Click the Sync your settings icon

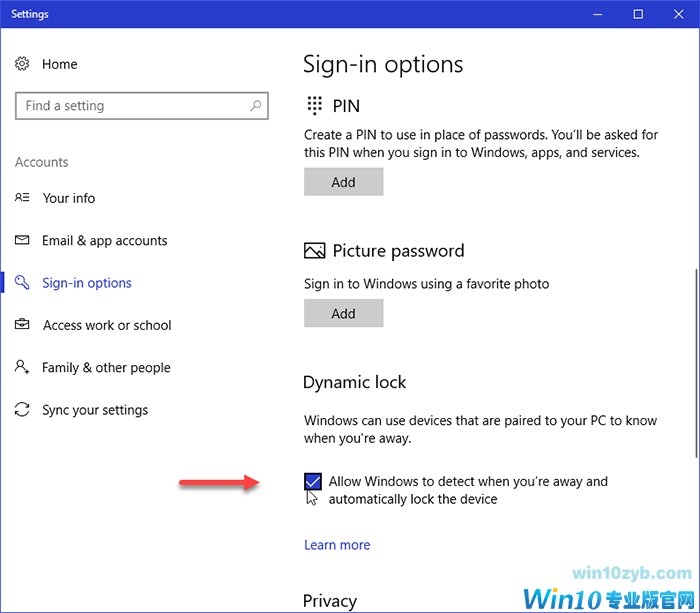pos(22,410)
